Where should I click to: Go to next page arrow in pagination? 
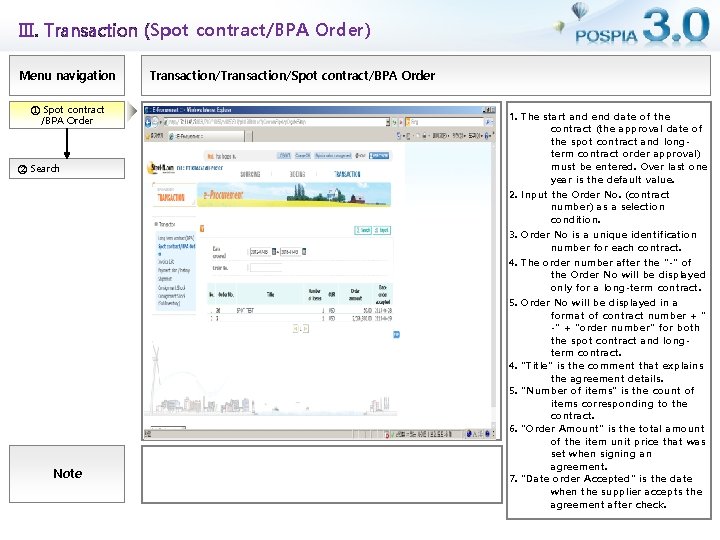[x=306, y=329]
